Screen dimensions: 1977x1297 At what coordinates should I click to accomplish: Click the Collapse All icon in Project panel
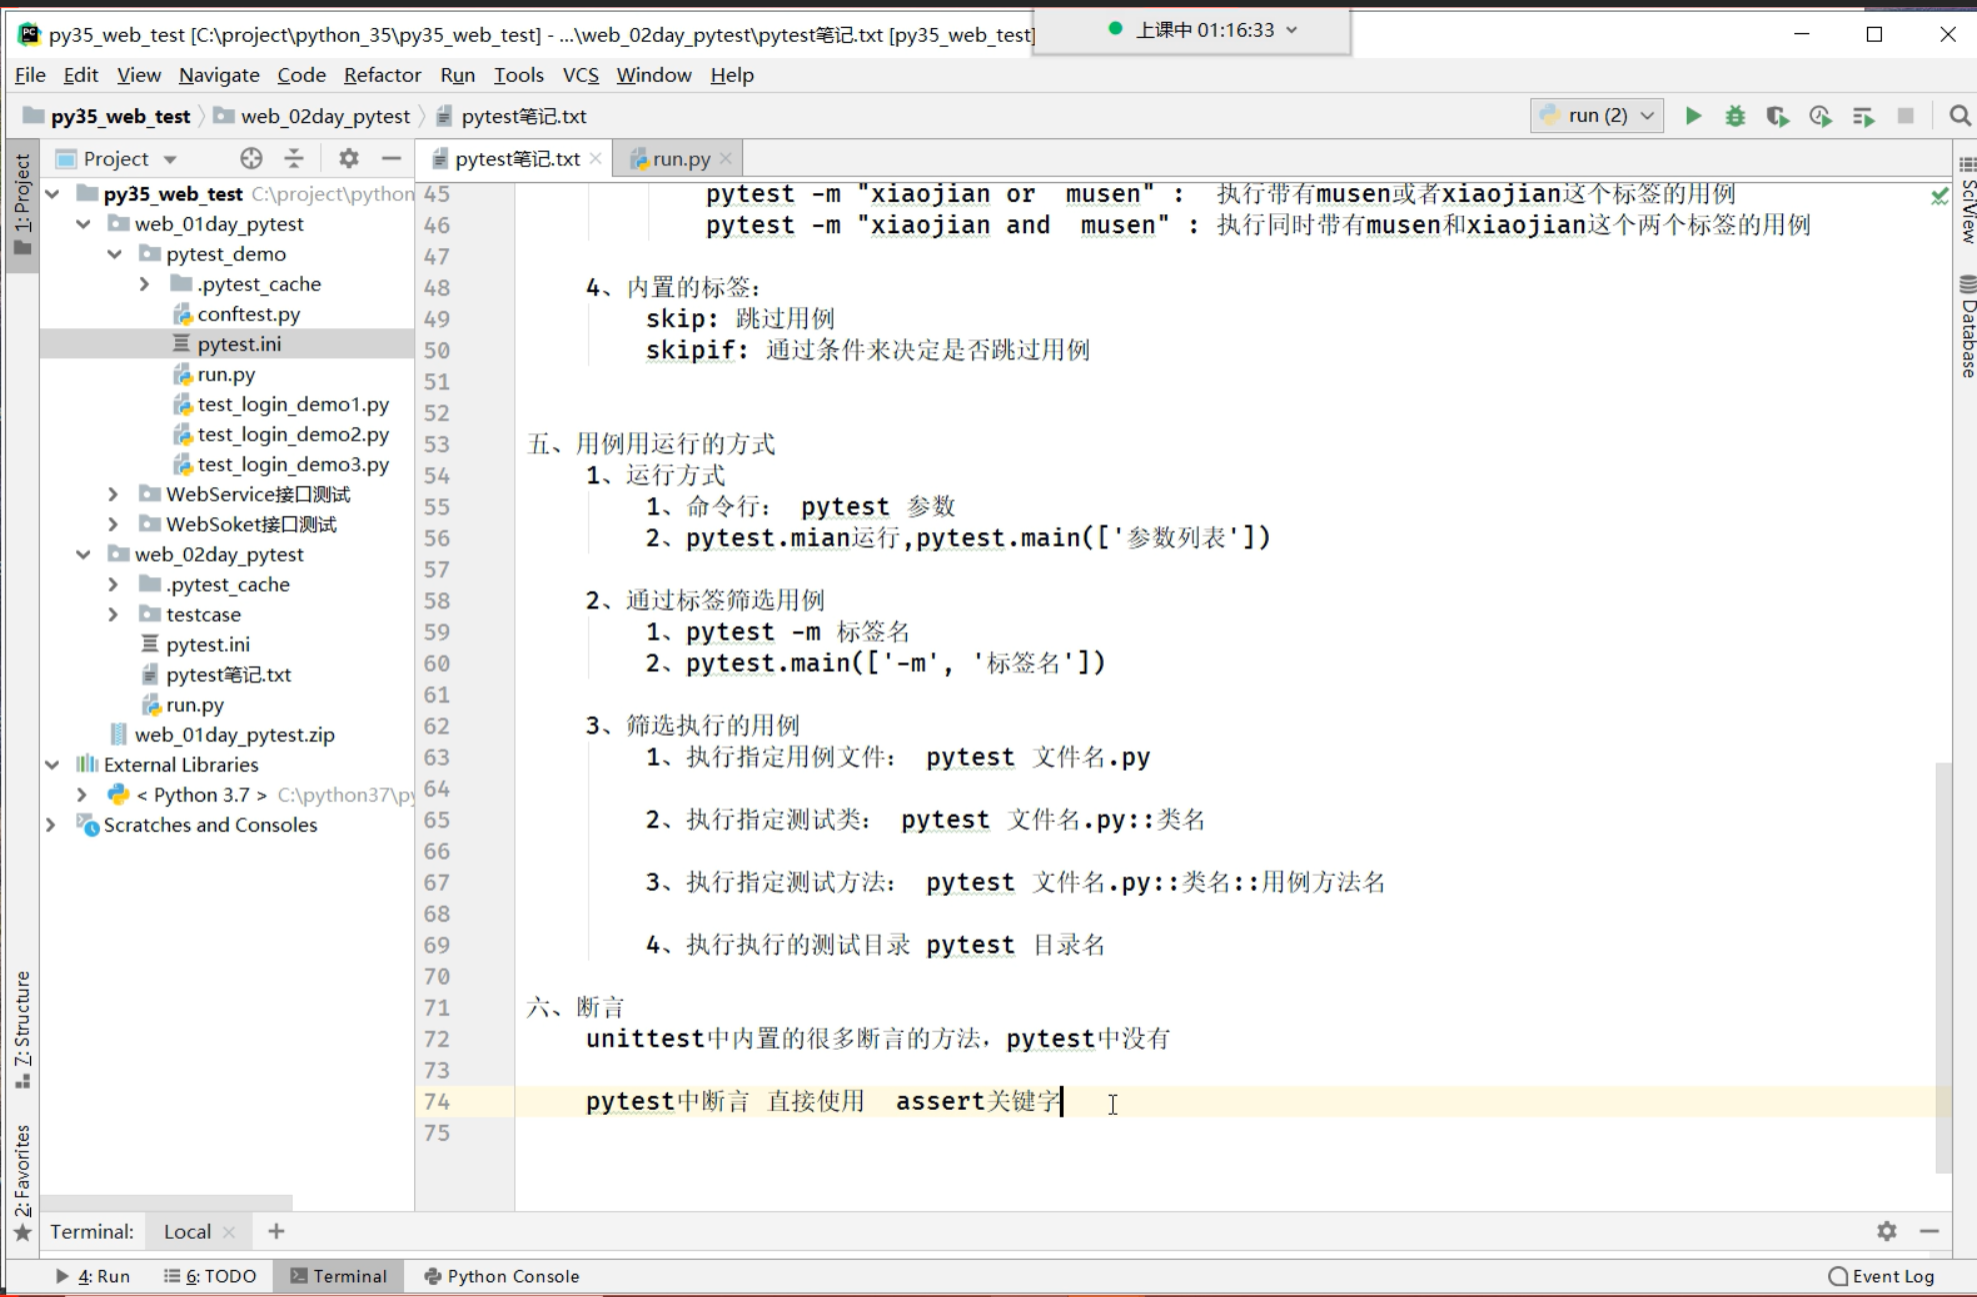tap(294, 158)
